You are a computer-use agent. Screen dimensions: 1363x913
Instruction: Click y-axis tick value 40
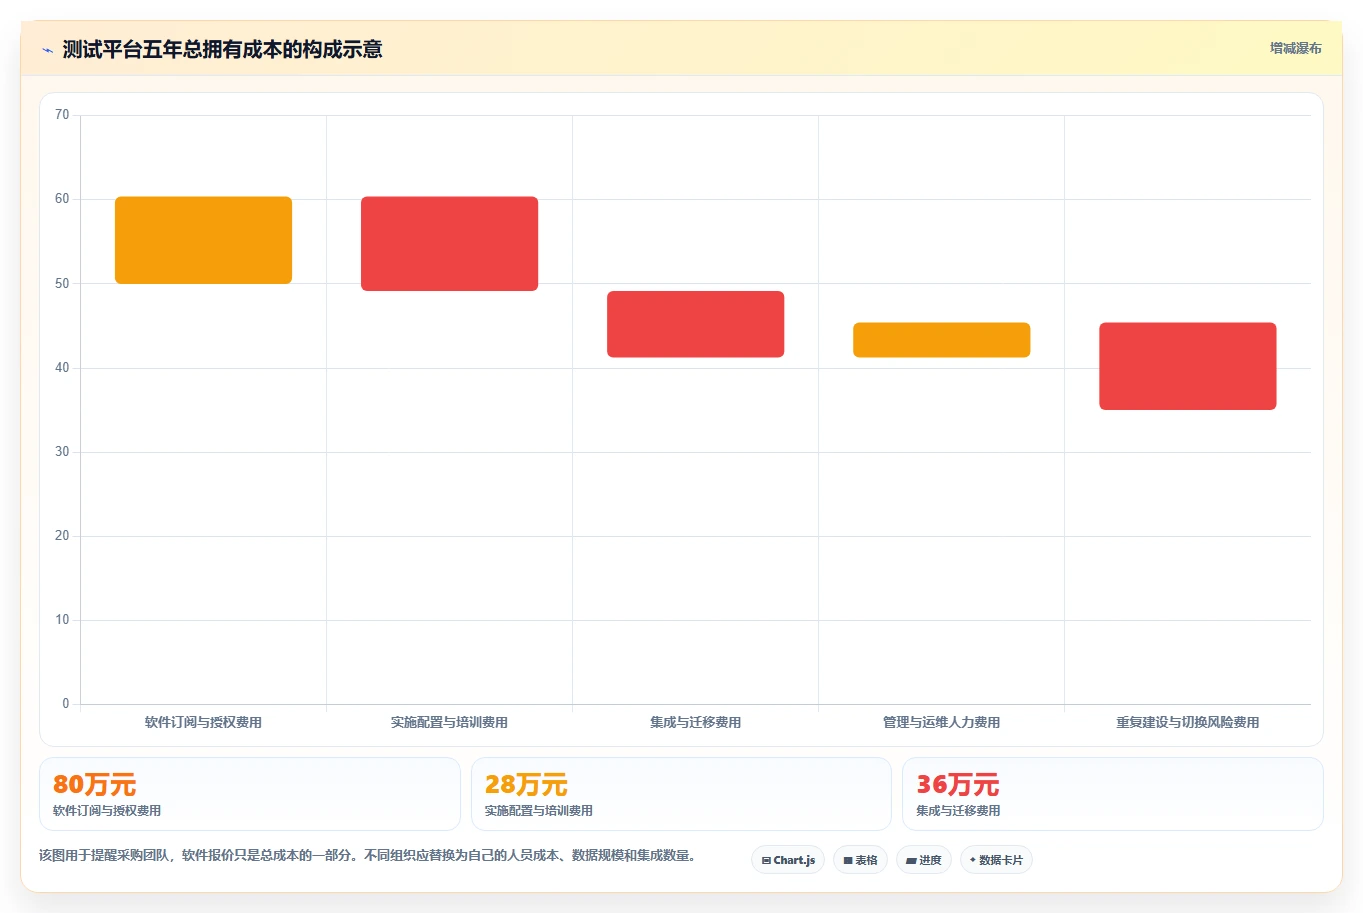62,367
